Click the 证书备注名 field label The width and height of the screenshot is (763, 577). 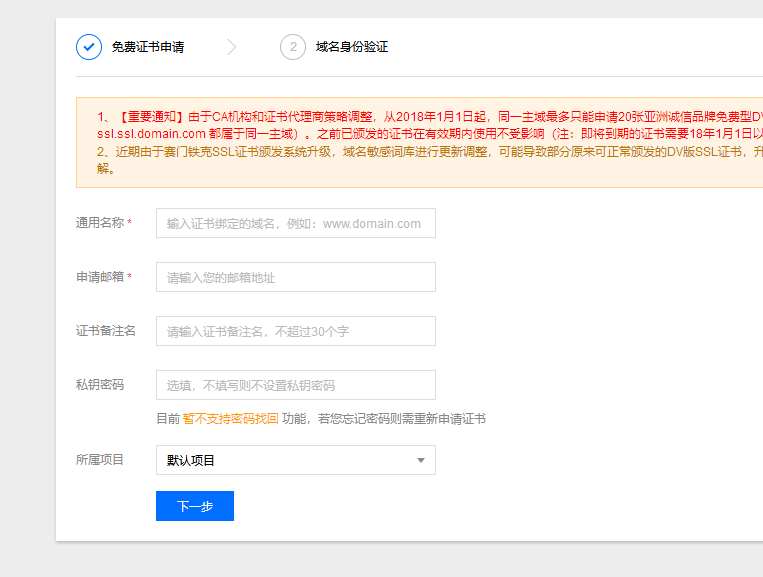tap(106, 331)
